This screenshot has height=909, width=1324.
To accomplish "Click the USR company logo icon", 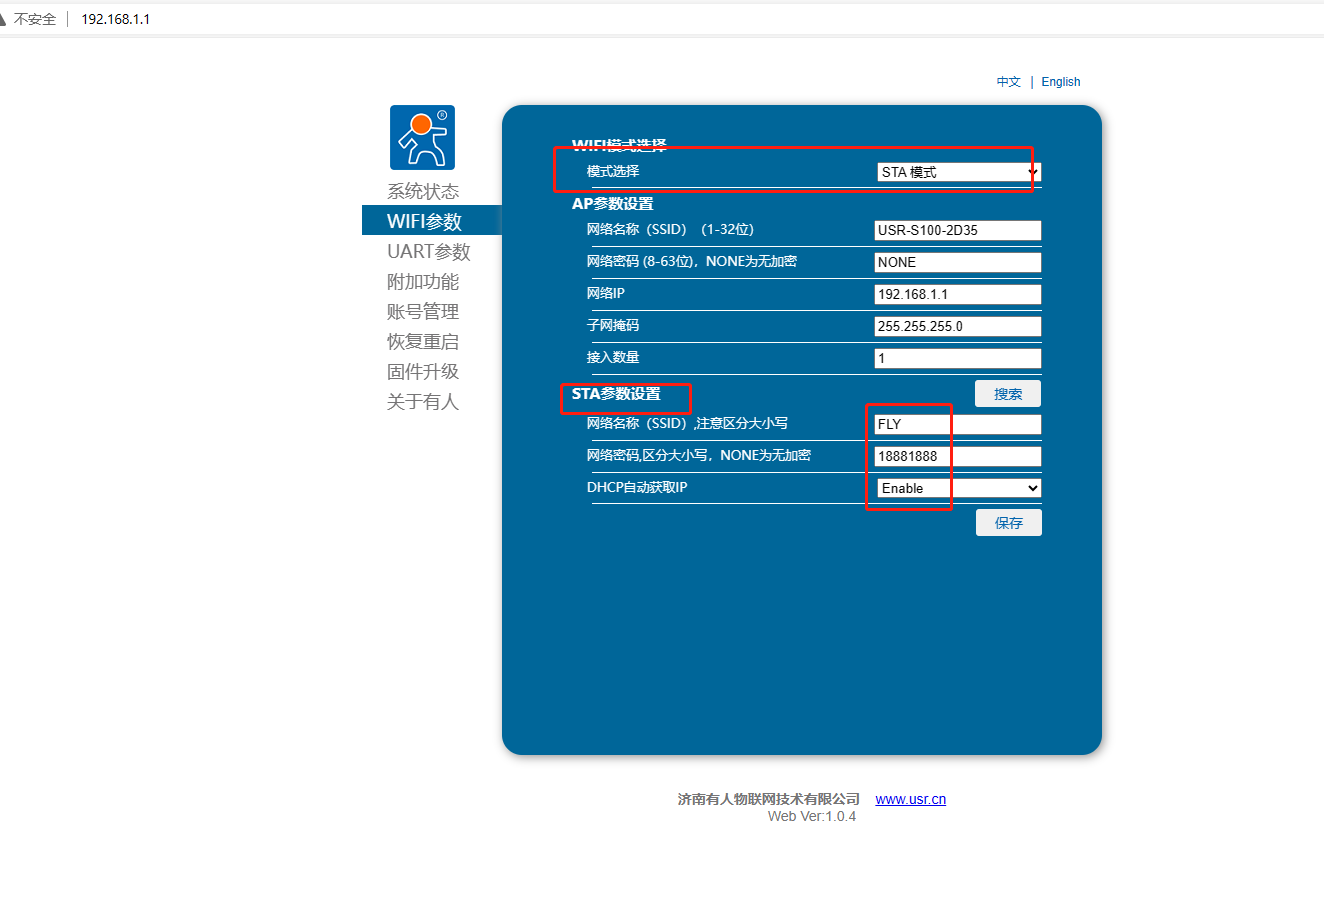I will point(422,138).
